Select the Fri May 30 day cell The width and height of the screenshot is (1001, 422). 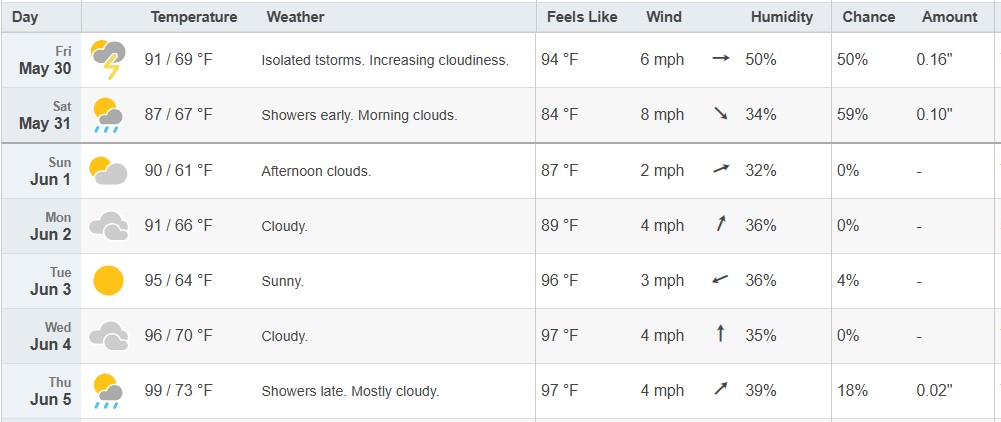click(x=41, y=60)
